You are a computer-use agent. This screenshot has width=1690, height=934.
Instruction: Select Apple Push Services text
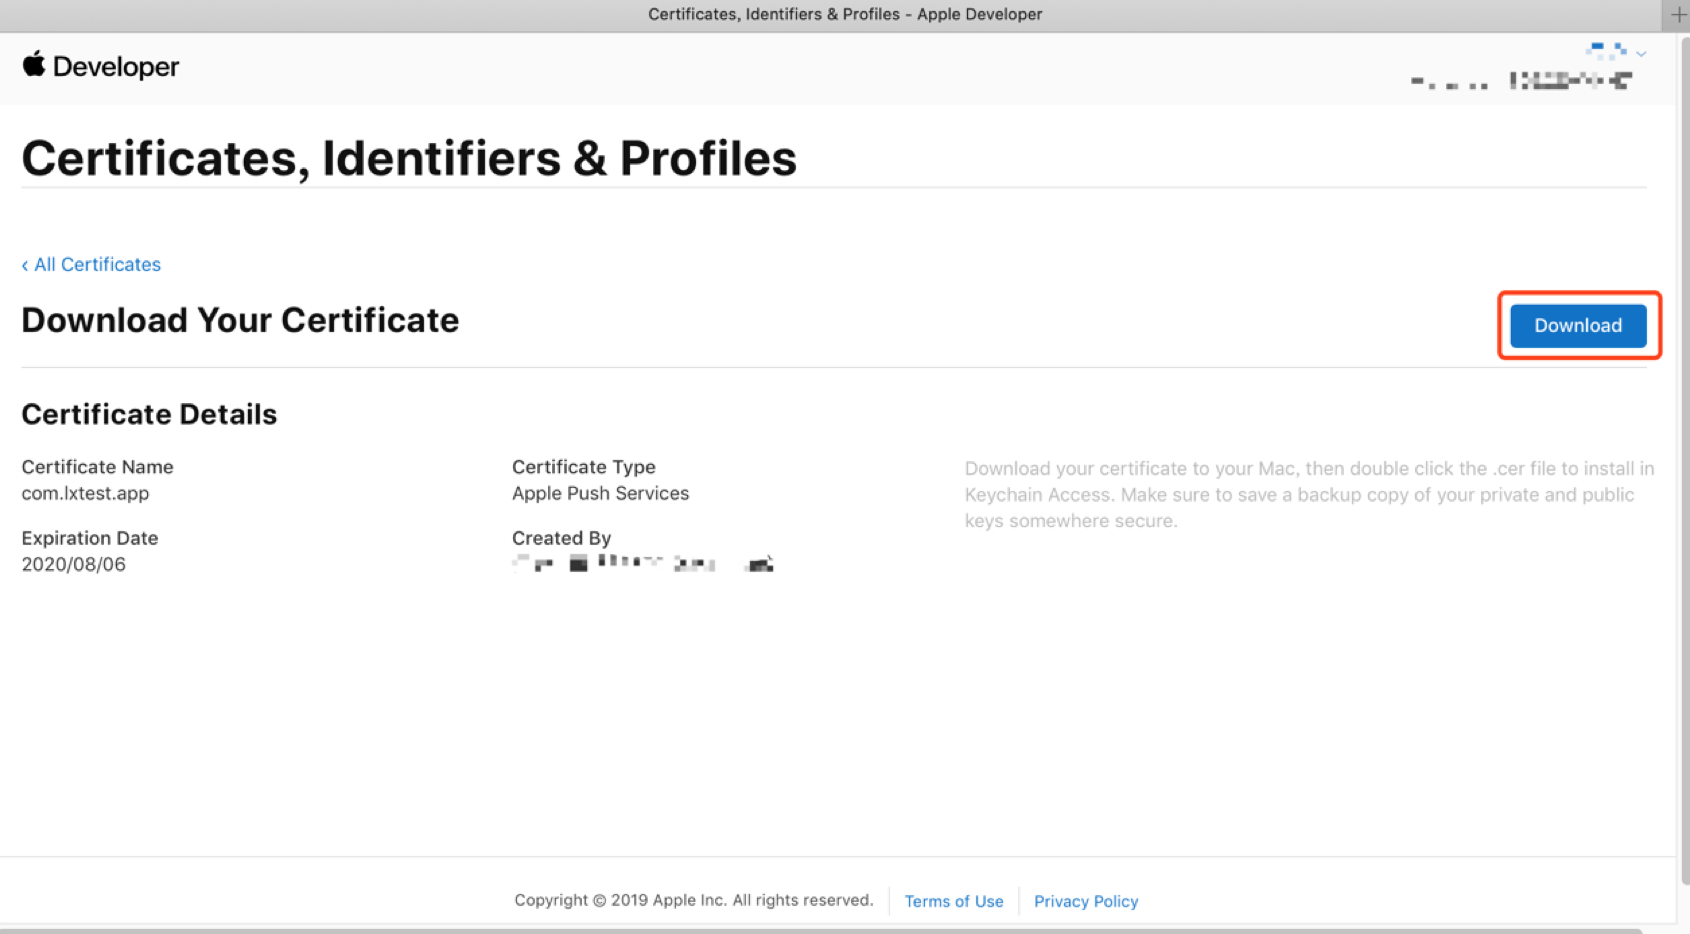click(x=600, y=493)
